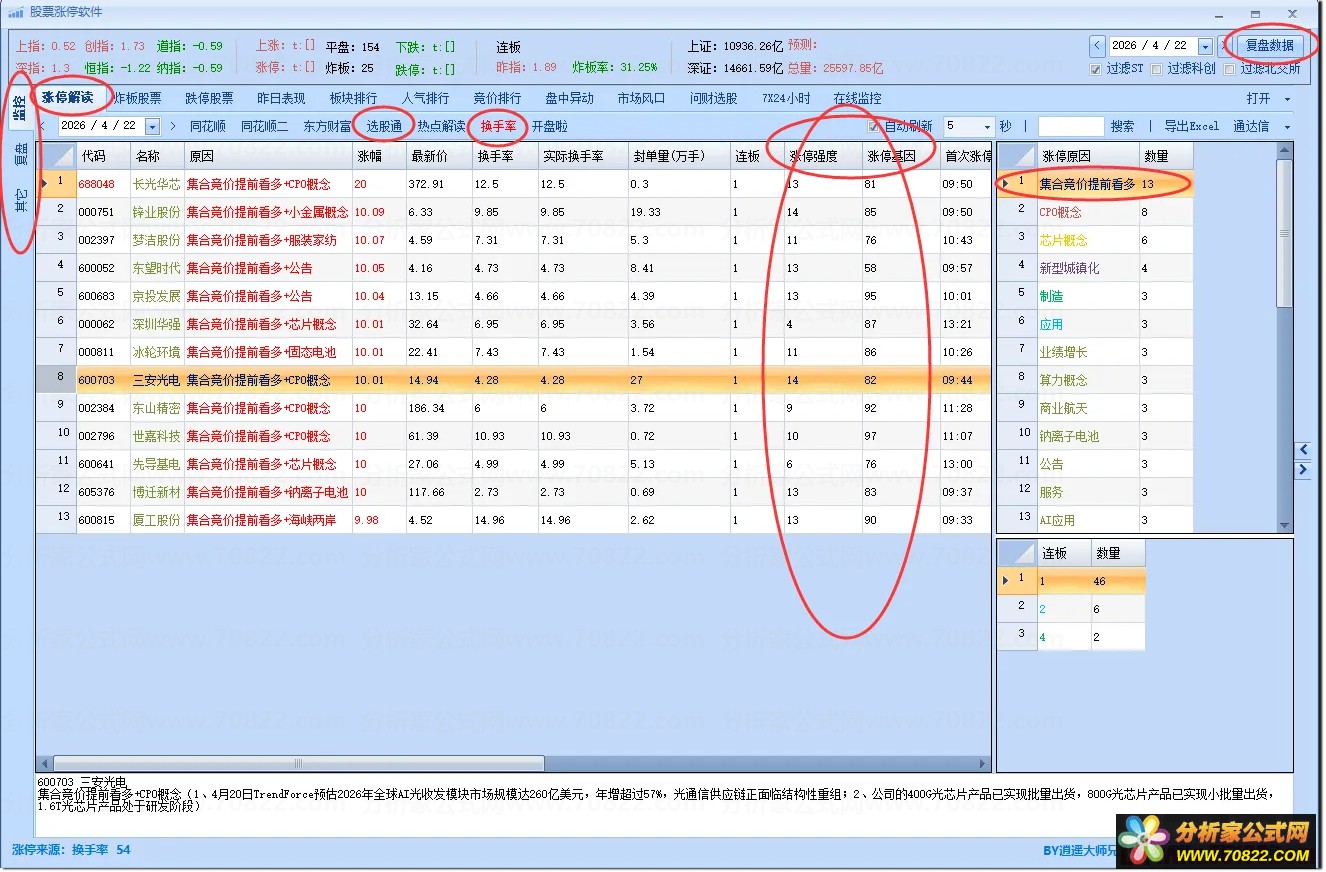The image size is (1326, 872).
Task: Click the horizontal scrollbar under the stock table
Action: click(x=300, y=764)
